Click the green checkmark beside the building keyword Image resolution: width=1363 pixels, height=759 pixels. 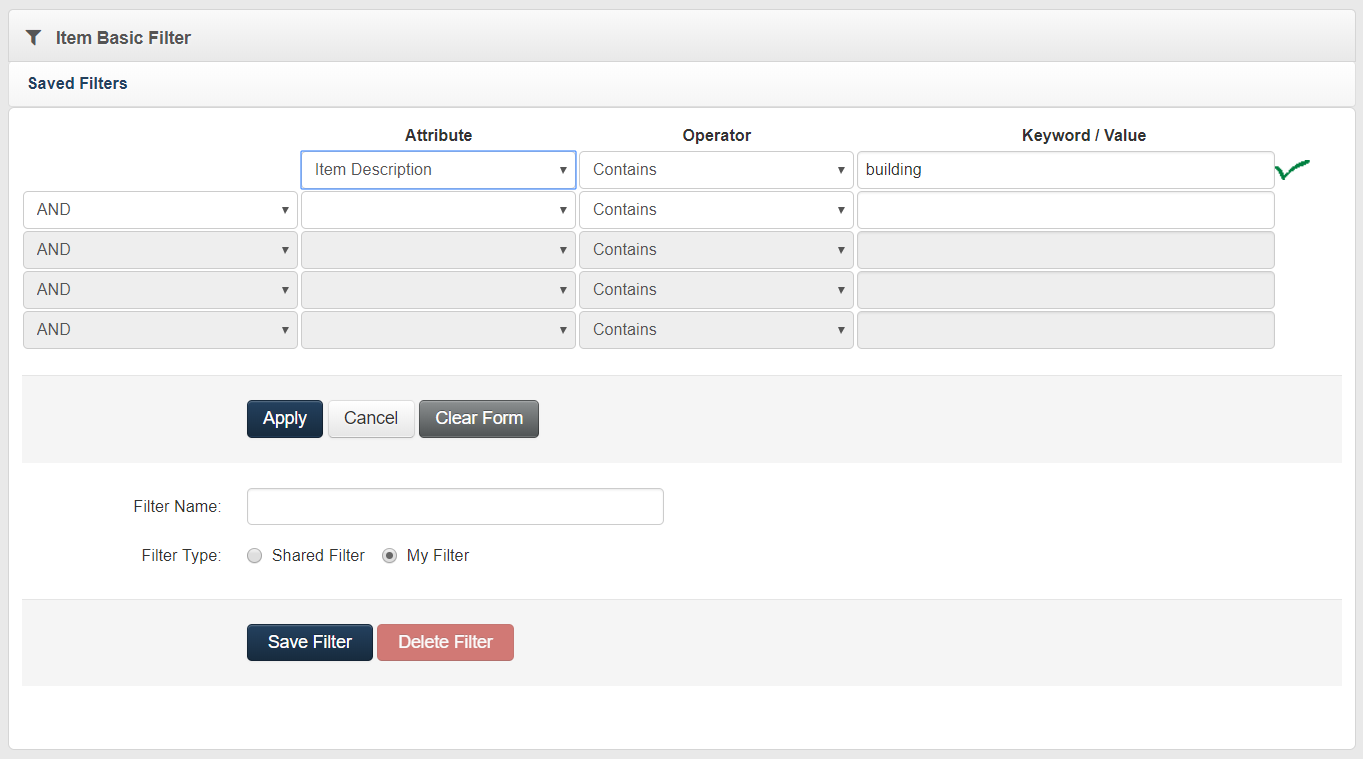tap(1291, 170)
